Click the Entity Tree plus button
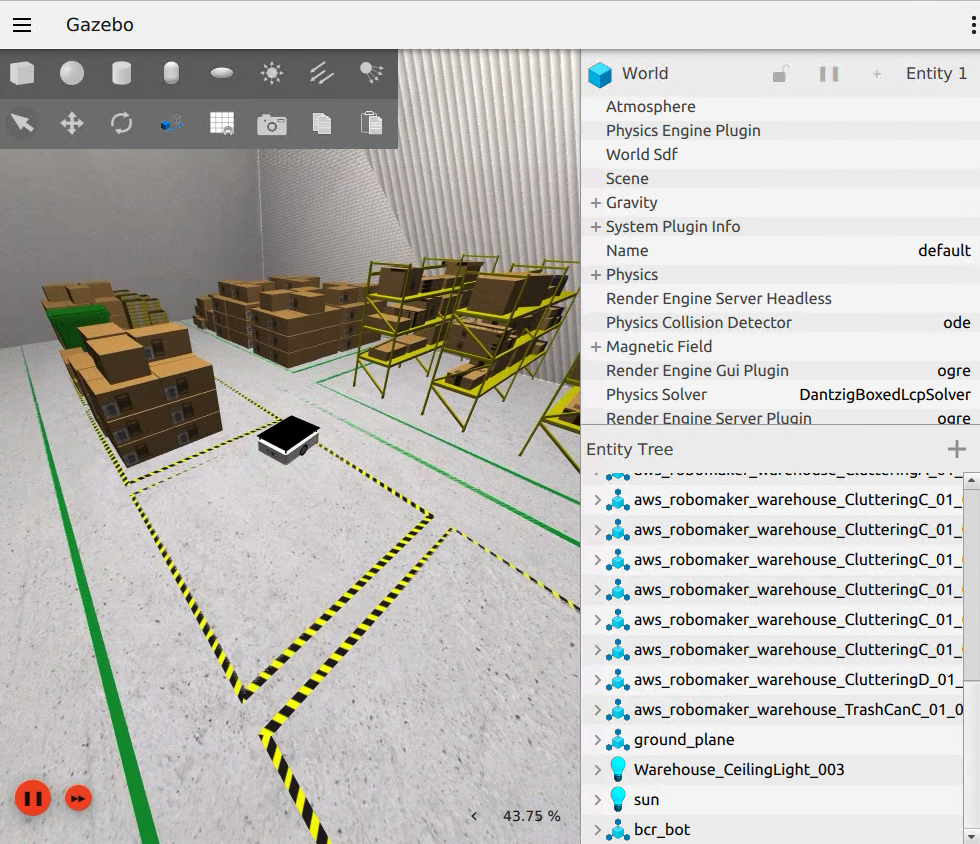This screenshot has height=844, width=980. (x=956, y=449)
